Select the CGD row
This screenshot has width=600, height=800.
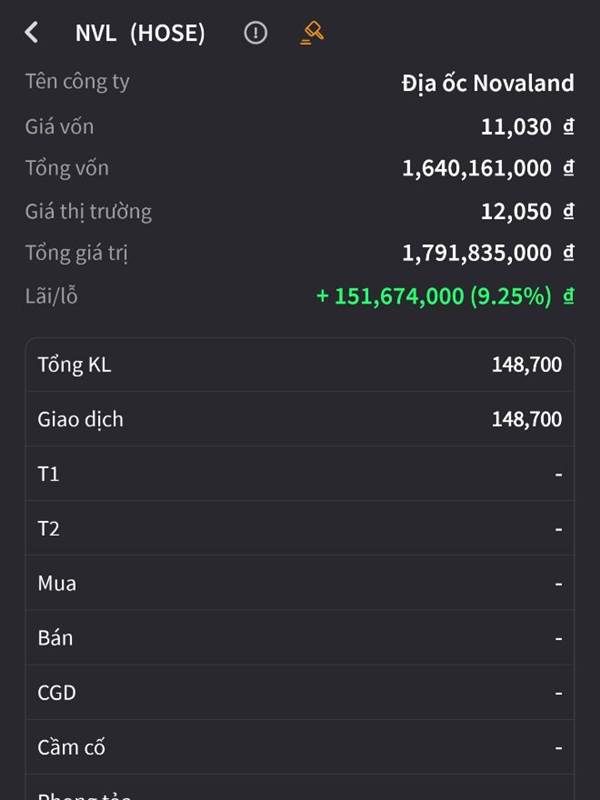[x=300, y=692]
